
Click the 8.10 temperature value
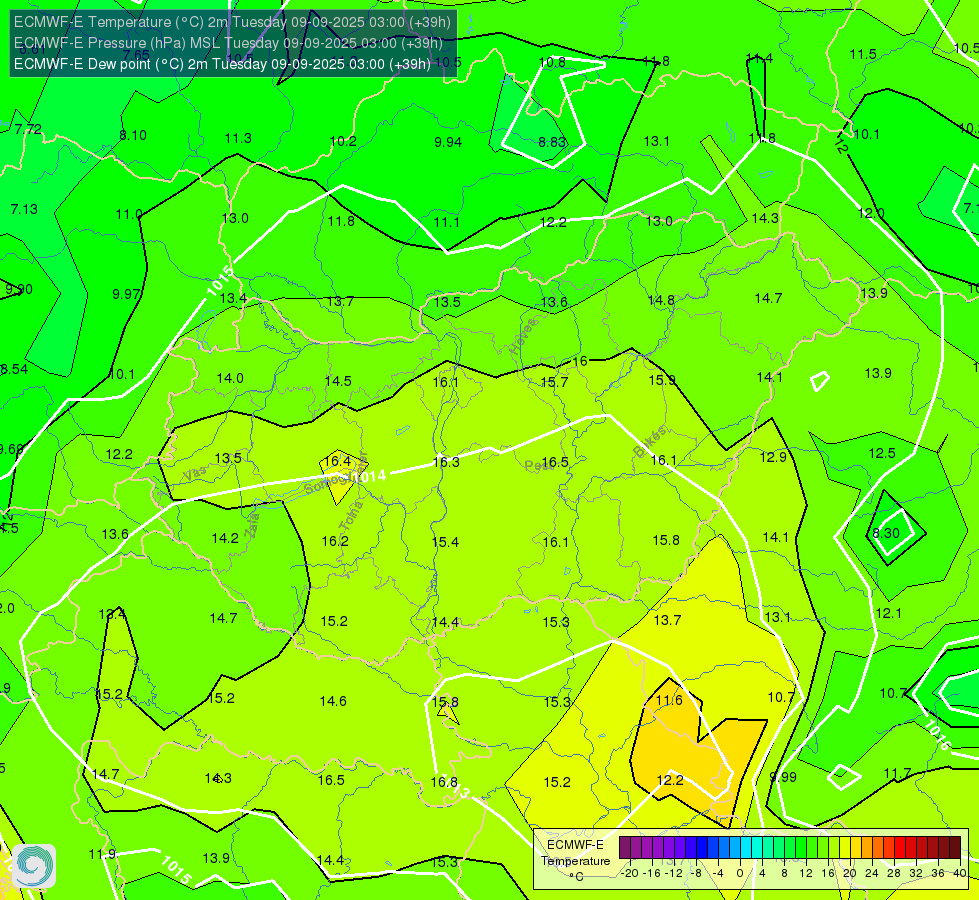pos(132,136)
